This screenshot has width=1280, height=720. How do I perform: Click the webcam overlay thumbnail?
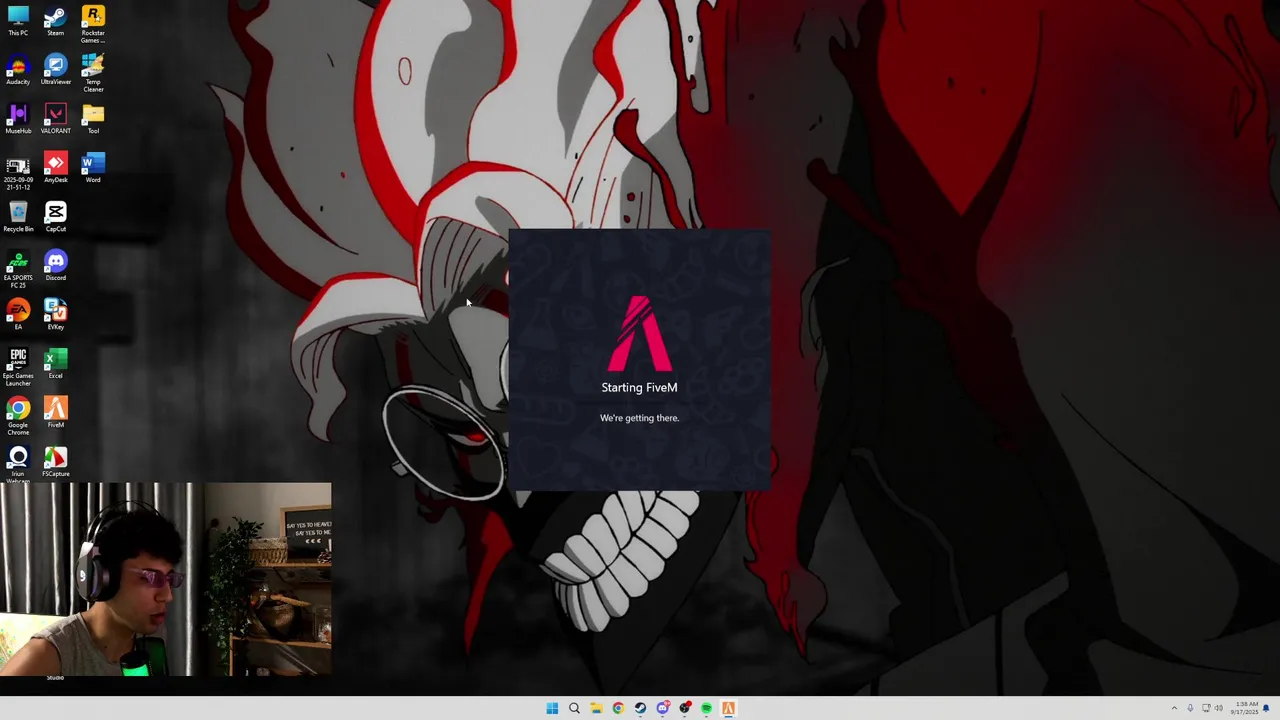click(x=166, y=579)
